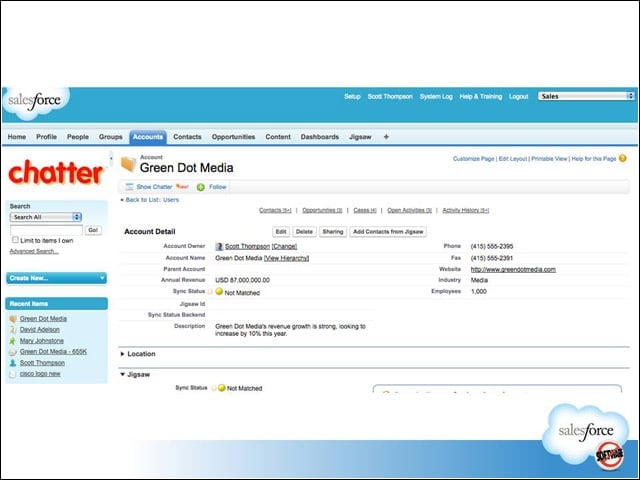The height and width of the screenshot is (480, 640).
Task: Open the Setup link
Action: [x=352, y=97]
